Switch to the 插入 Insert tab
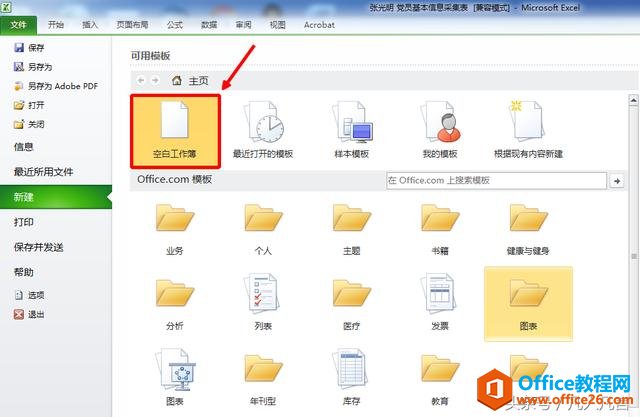The height and width of the screenshot is (417, 640). [90, 25]
